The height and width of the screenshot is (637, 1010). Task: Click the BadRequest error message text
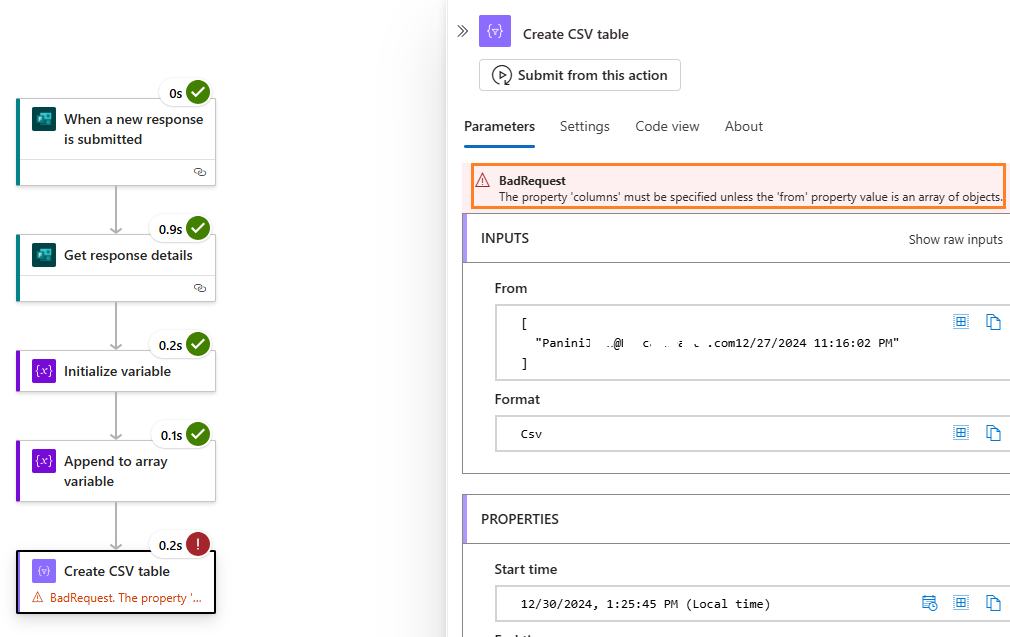pyautogui.click(x=750, y=197)
